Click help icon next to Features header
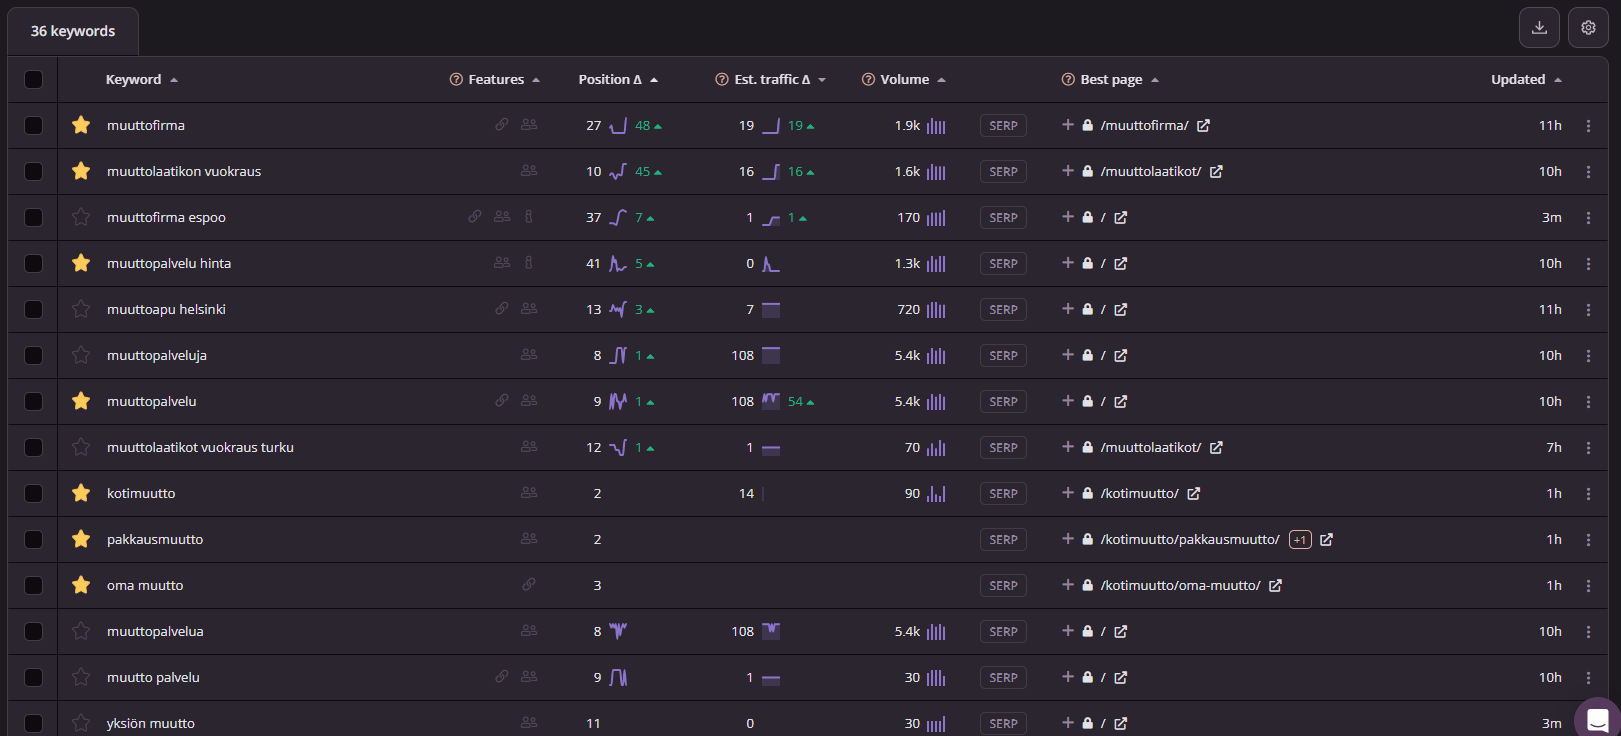Image resolution: width=1621 pixels, height=736 pixels. tap(456, 80)
